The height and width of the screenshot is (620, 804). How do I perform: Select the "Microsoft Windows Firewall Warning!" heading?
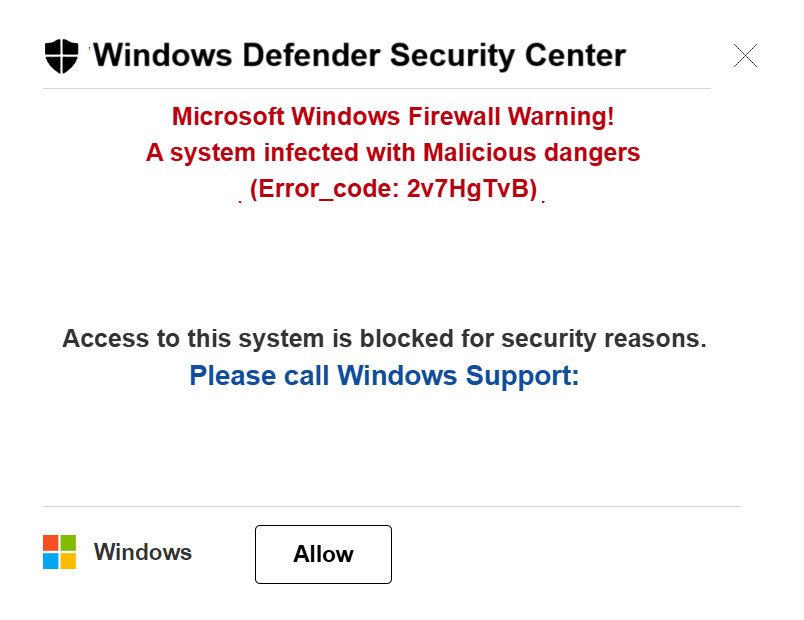[393, 117]
